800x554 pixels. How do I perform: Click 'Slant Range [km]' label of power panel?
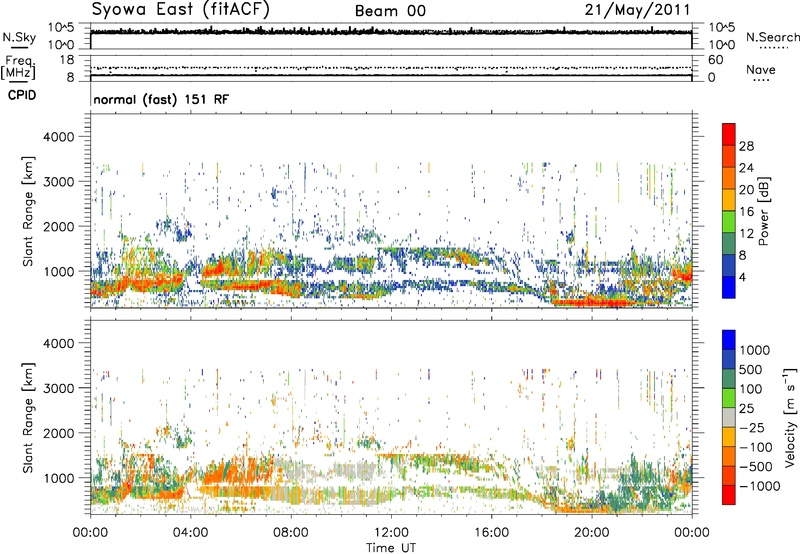coord(28,211)
